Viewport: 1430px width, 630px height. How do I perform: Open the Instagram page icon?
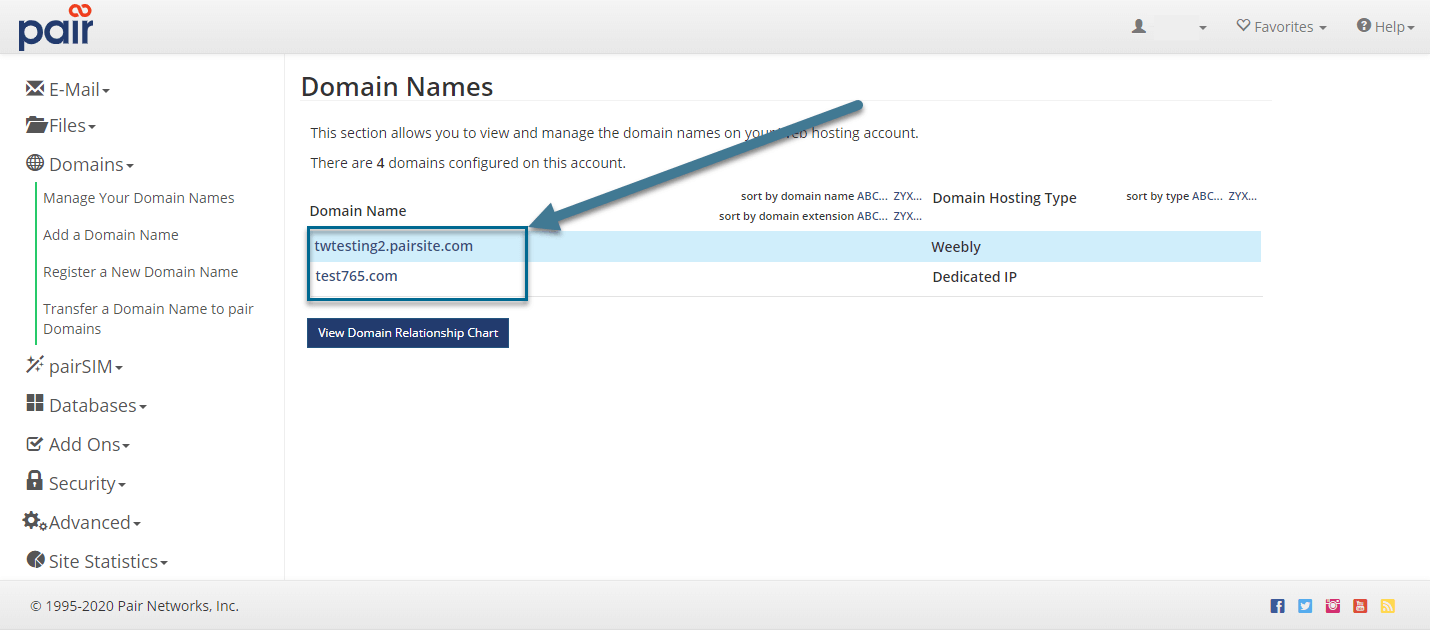tap(1333, 606)
